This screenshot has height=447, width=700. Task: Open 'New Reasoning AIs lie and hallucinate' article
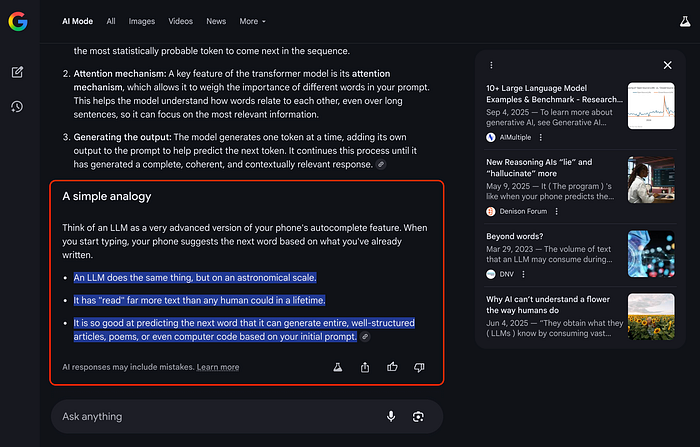[539, 168]
